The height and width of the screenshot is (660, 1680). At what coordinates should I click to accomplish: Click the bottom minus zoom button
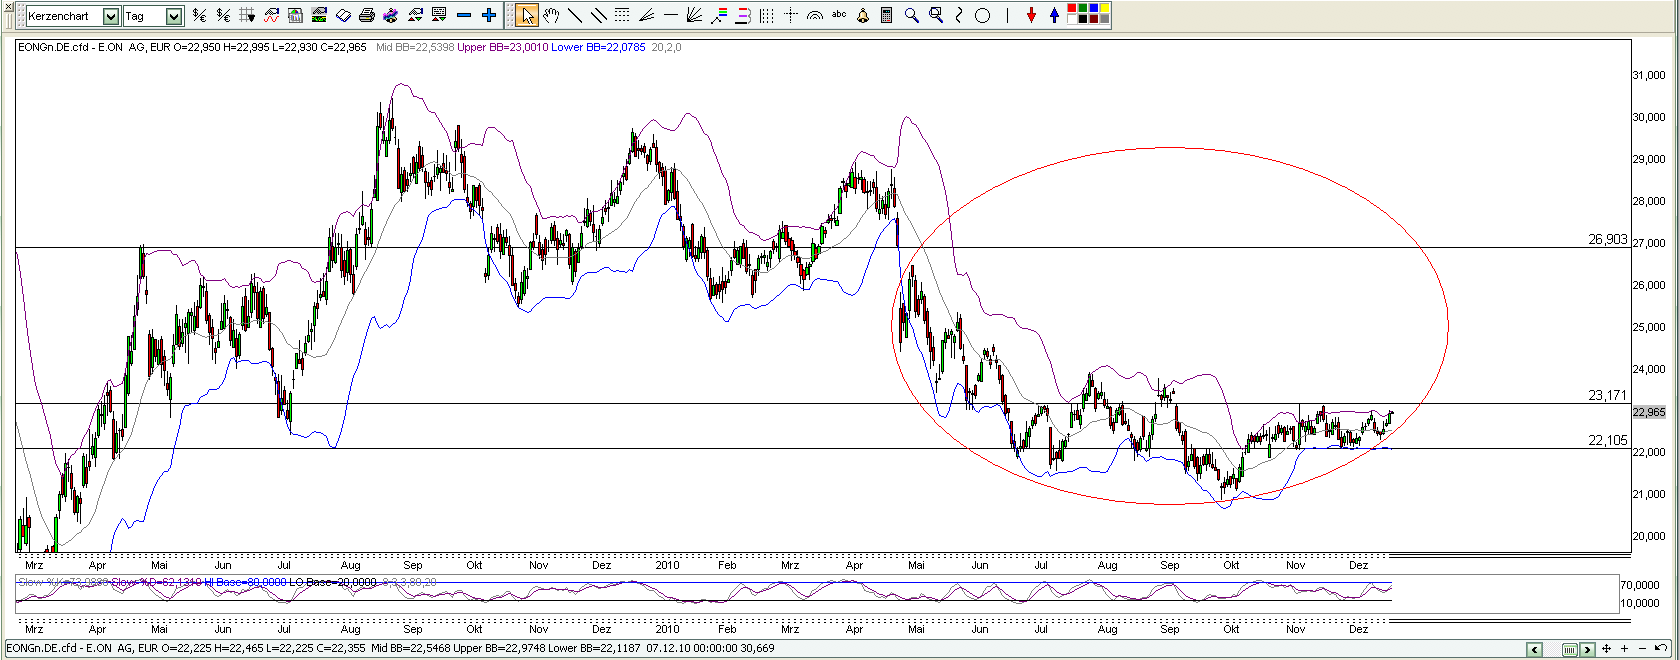[x=1642, y=649]
